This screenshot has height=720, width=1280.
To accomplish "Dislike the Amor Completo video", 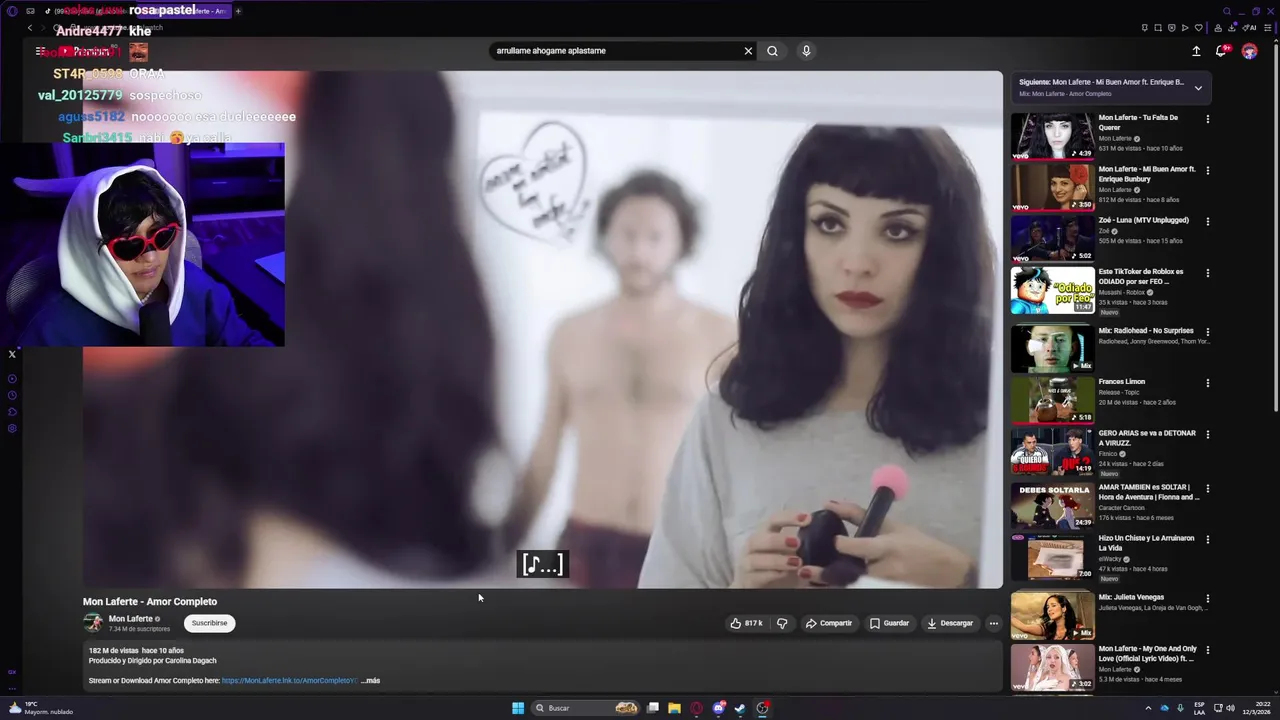I will point(782,623).
